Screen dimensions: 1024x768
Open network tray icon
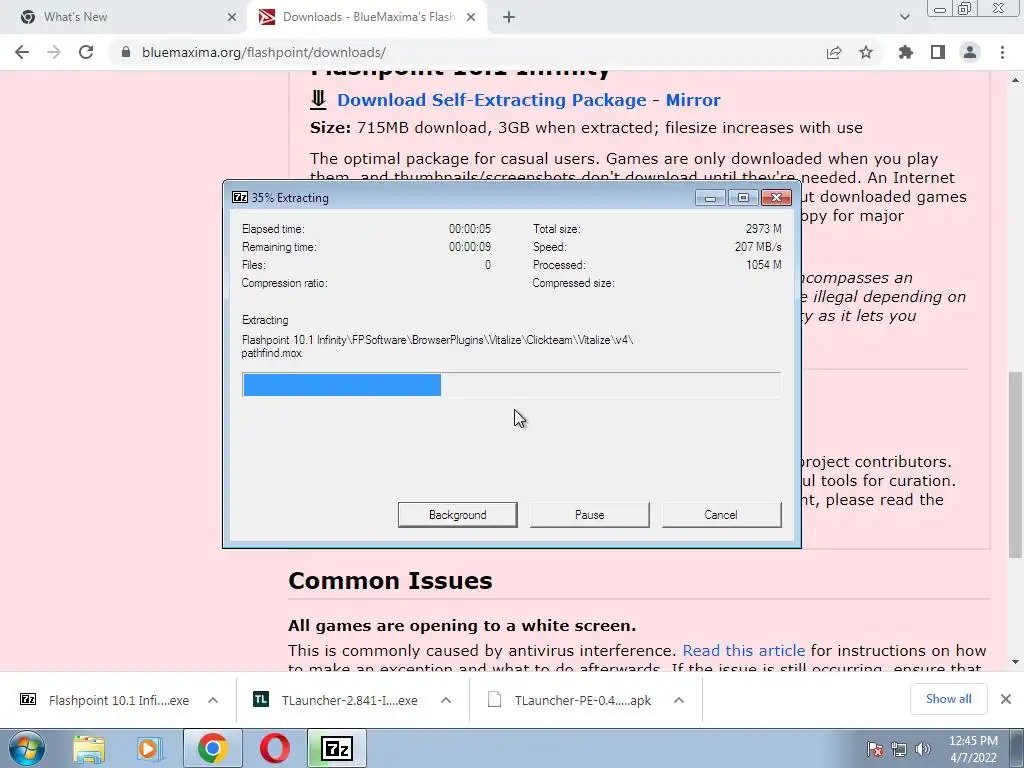click(x=899, y=749)
